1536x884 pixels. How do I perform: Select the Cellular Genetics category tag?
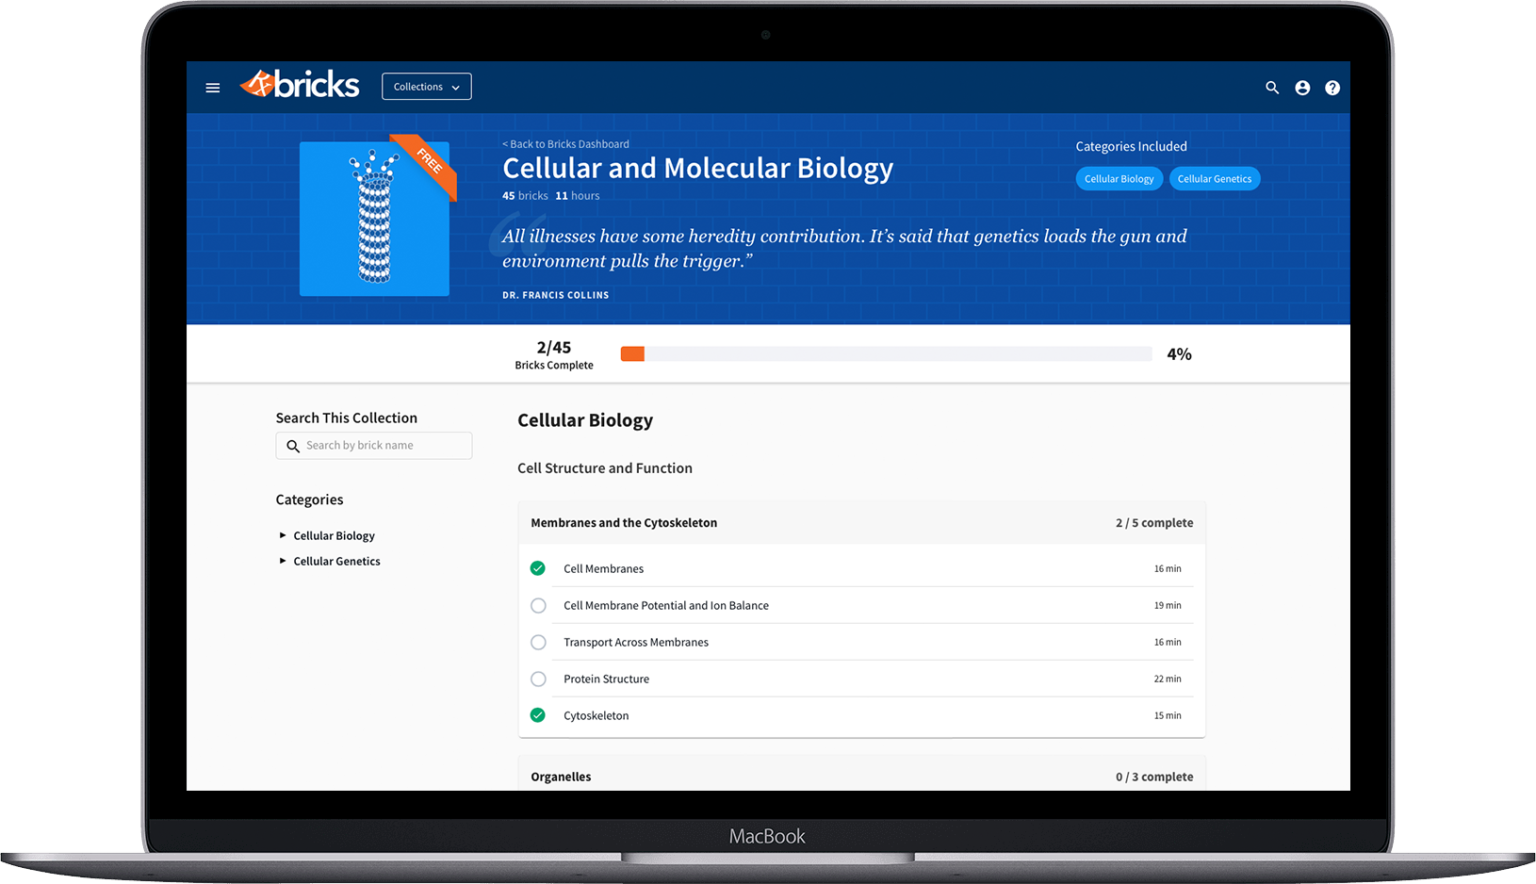click(1214, 178)
